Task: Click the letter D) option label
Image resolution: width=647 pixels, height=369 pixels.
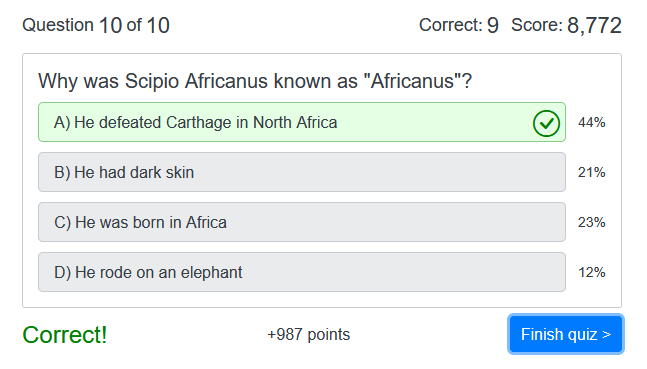Action: pos(62,272)
